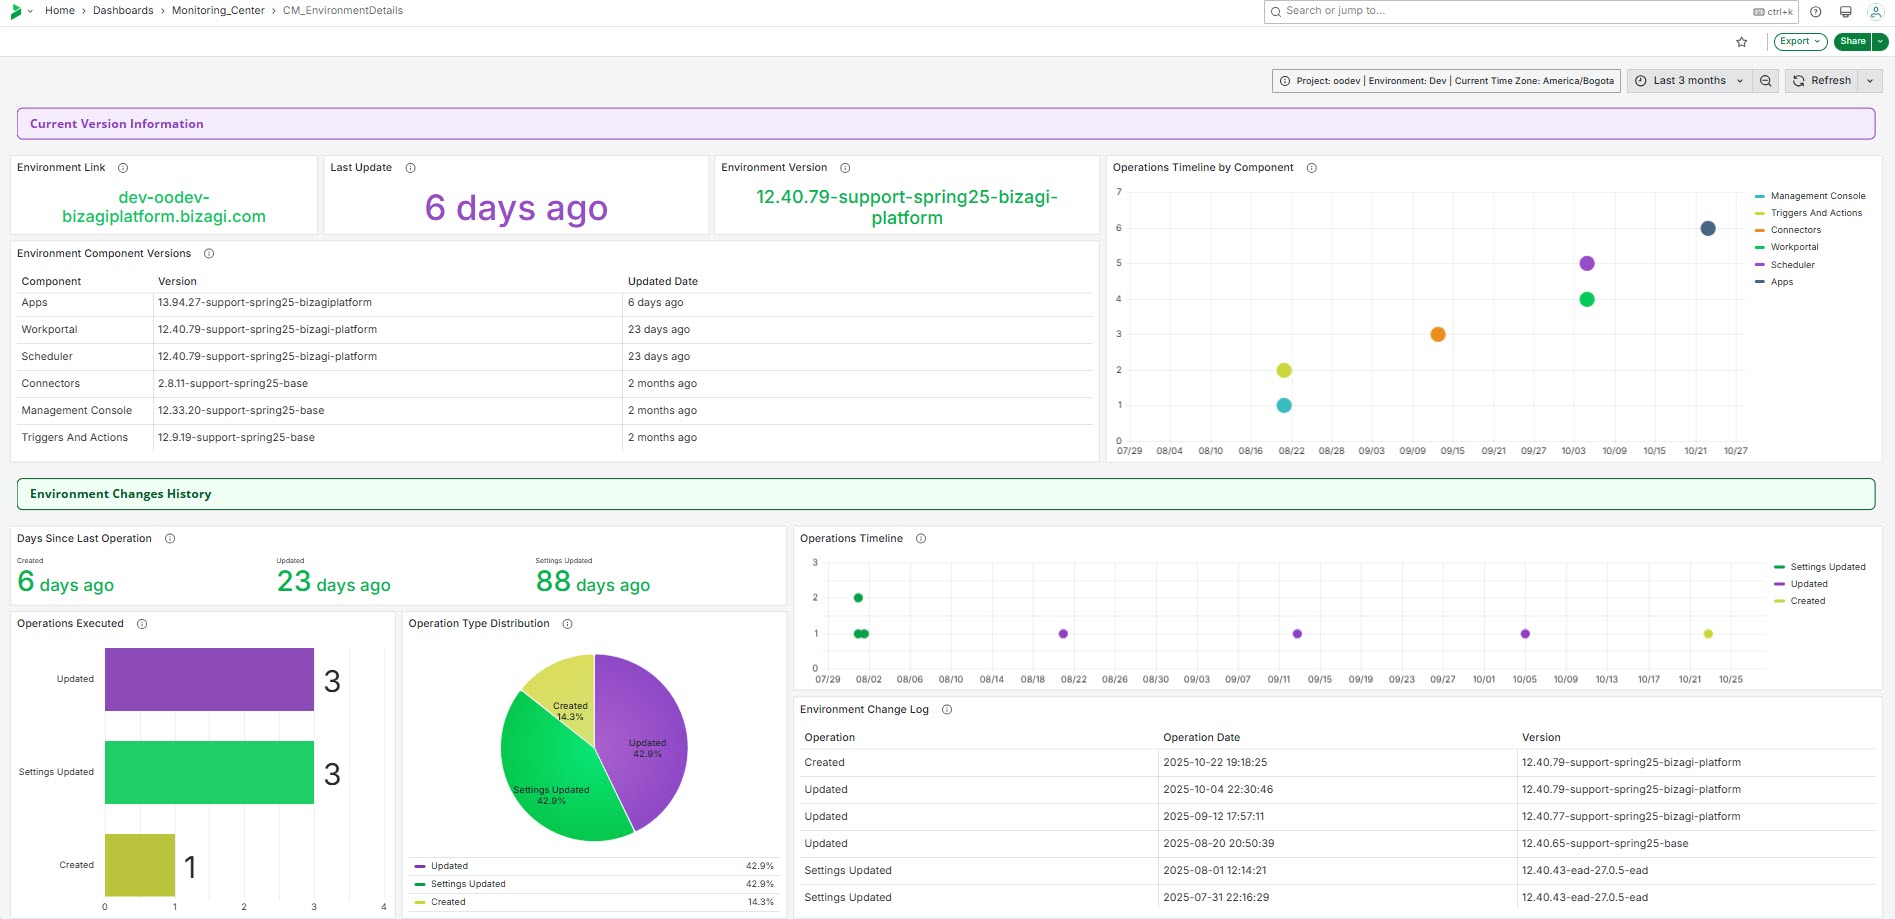Image resolution: width=1895 pixels, height=919 pixels.
Task: Open the refresh interval dropdown arrow
Action: 1870,81
